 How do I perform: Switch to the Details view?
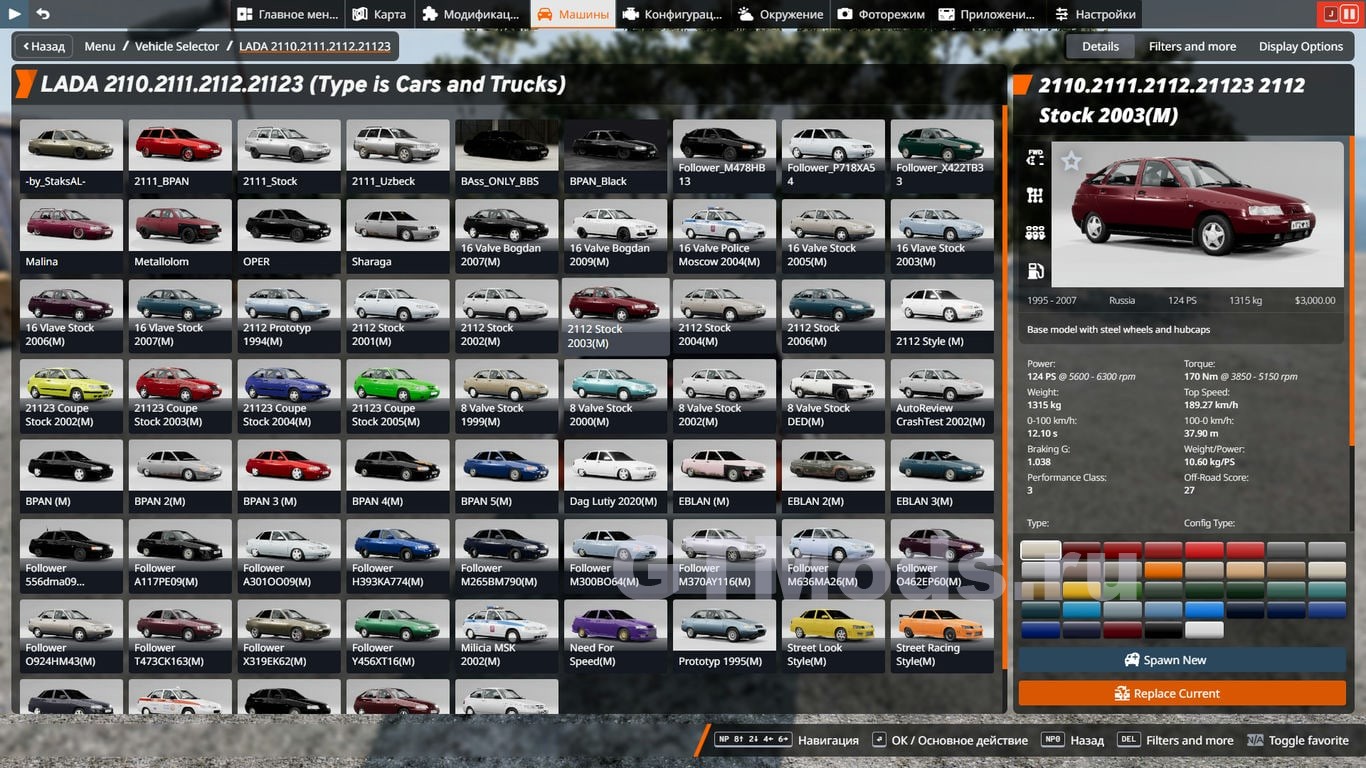(x=1100, y=46)
